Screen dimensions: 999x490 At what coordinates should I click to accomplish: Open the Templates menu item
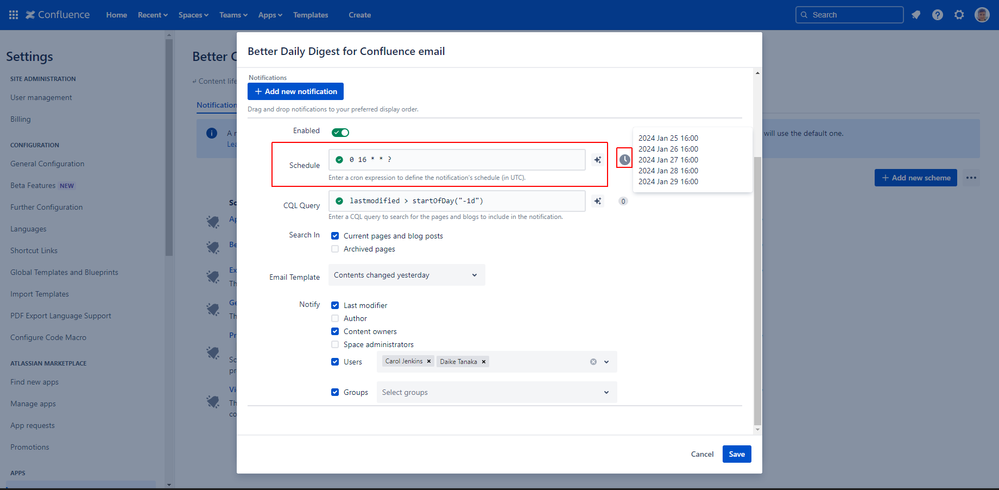click(310, 15)
